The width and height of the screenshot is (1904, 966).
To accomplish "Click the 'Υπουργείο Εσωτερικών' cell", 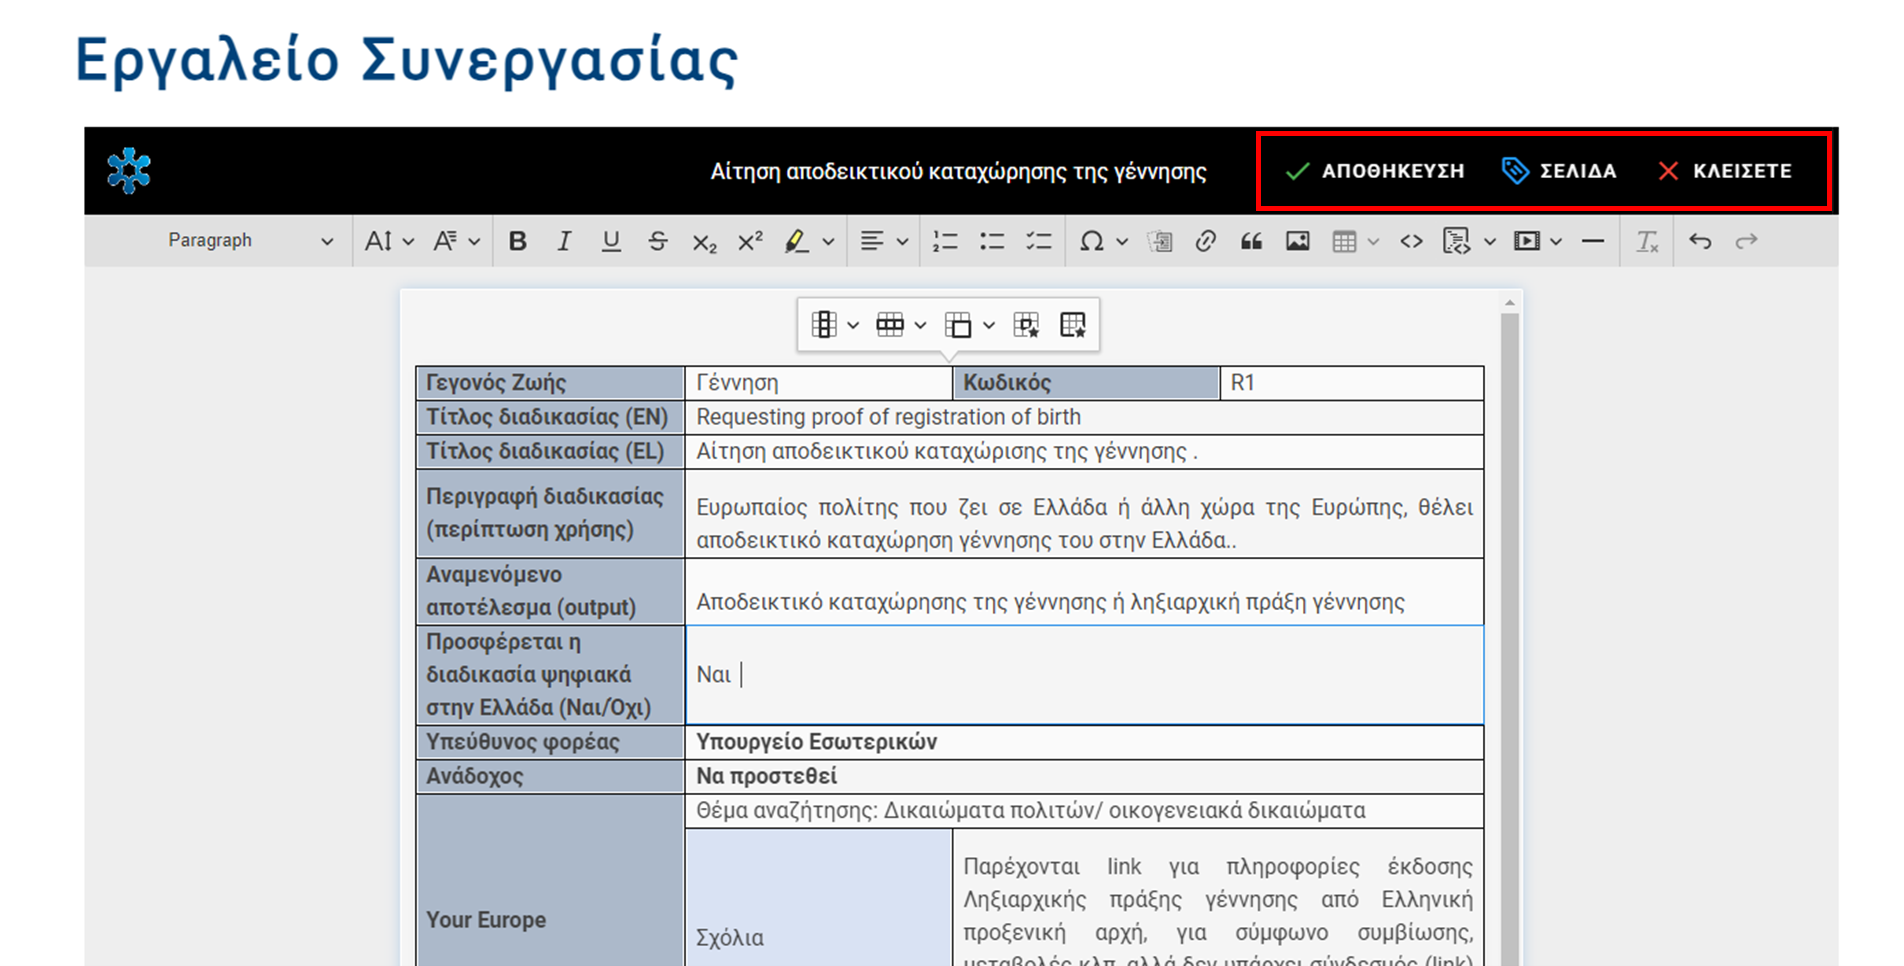I will [1084, 742].
